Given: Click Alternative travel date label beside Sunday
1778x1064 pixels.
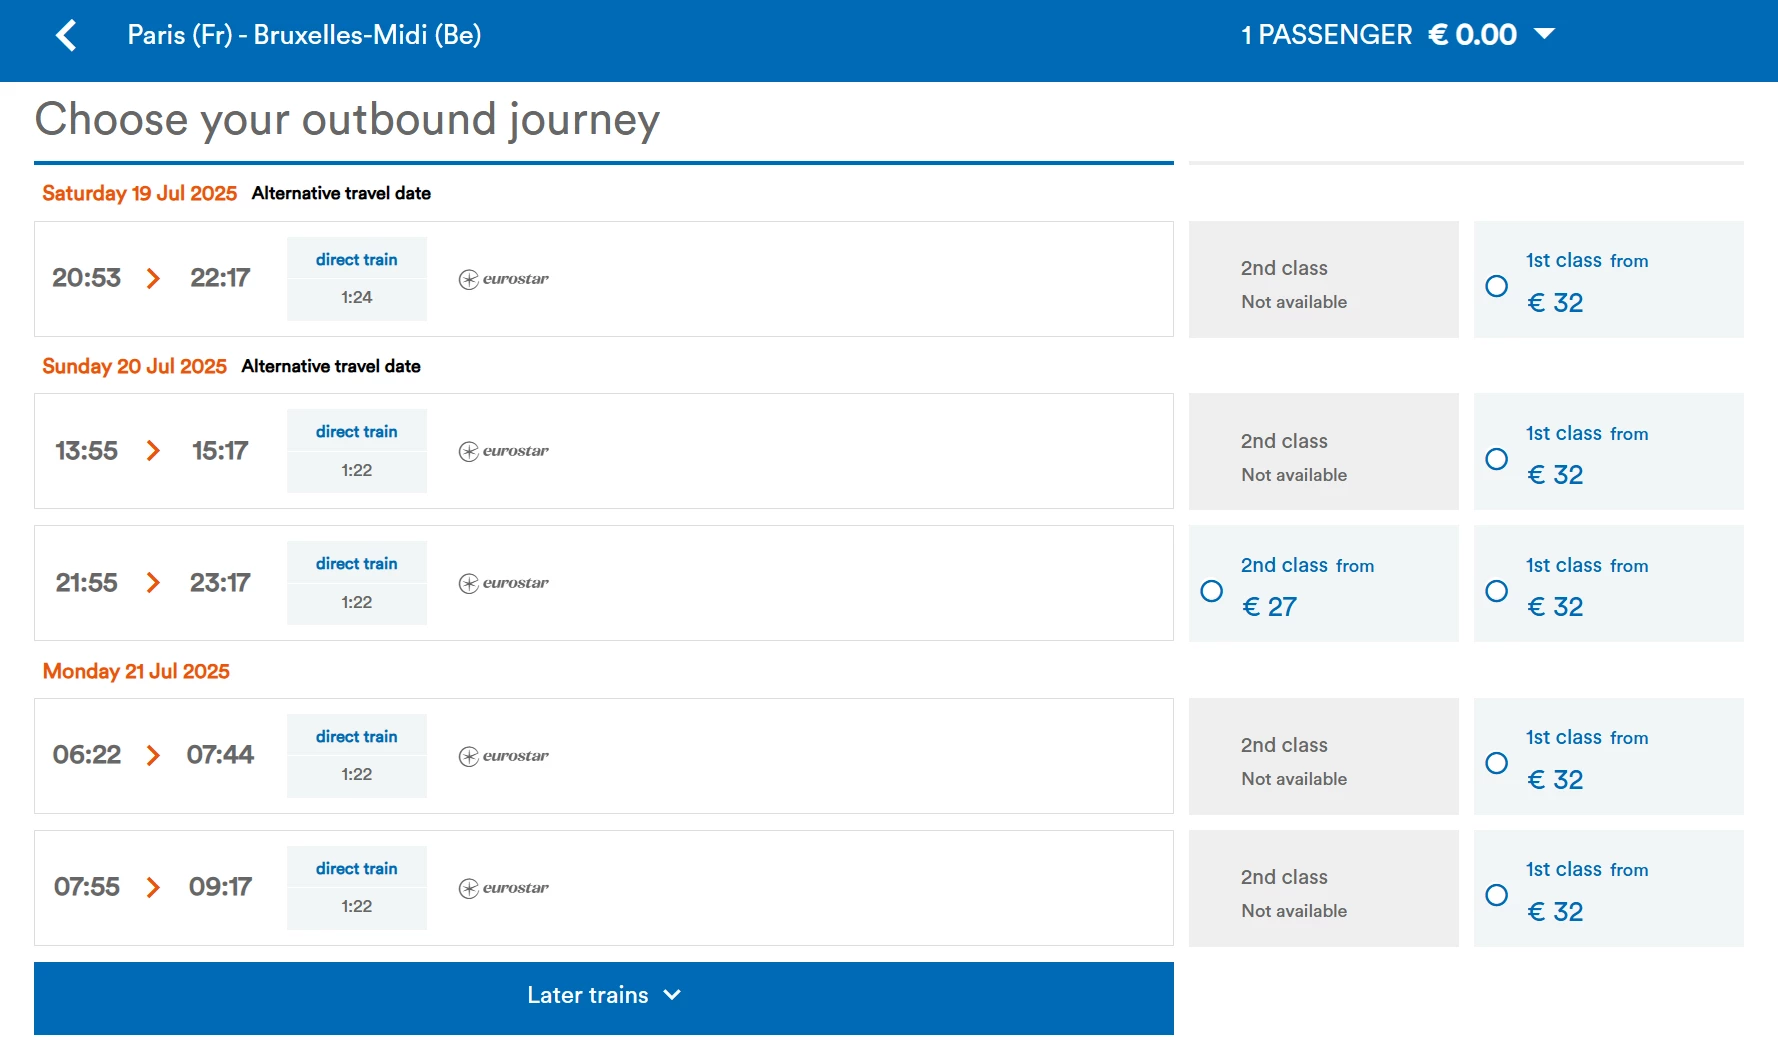Looking at the screenshot, I should tap(331, 366).
